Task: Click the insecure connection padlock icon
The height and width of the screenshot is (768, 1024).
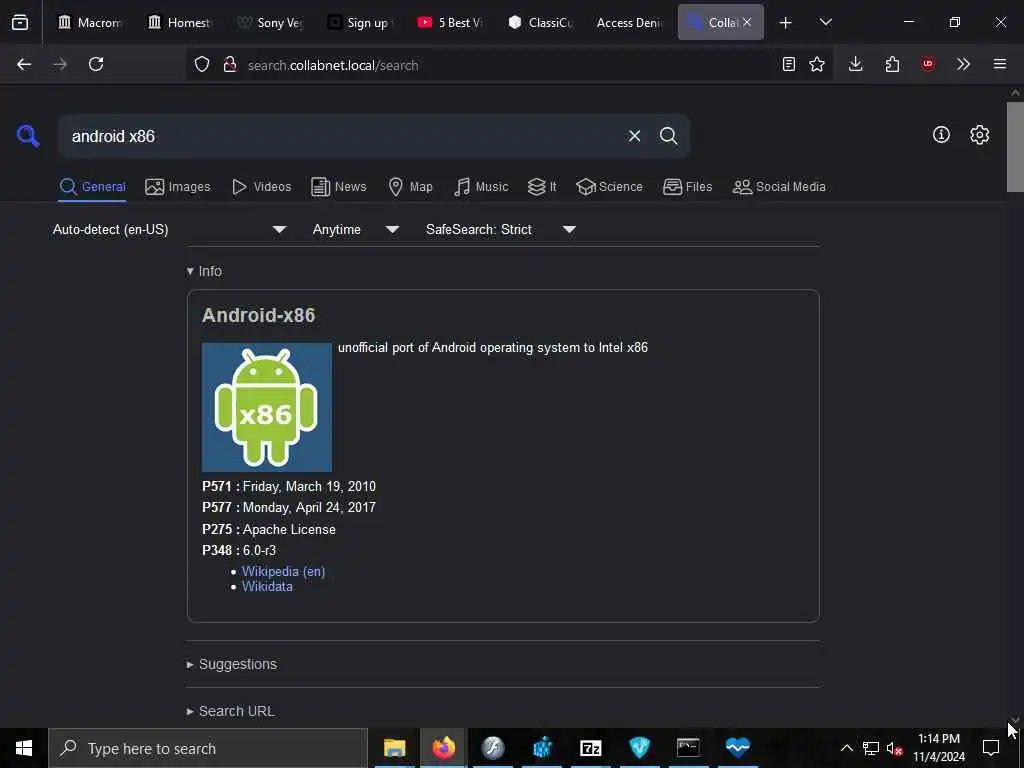Action: tap(229, 64)
